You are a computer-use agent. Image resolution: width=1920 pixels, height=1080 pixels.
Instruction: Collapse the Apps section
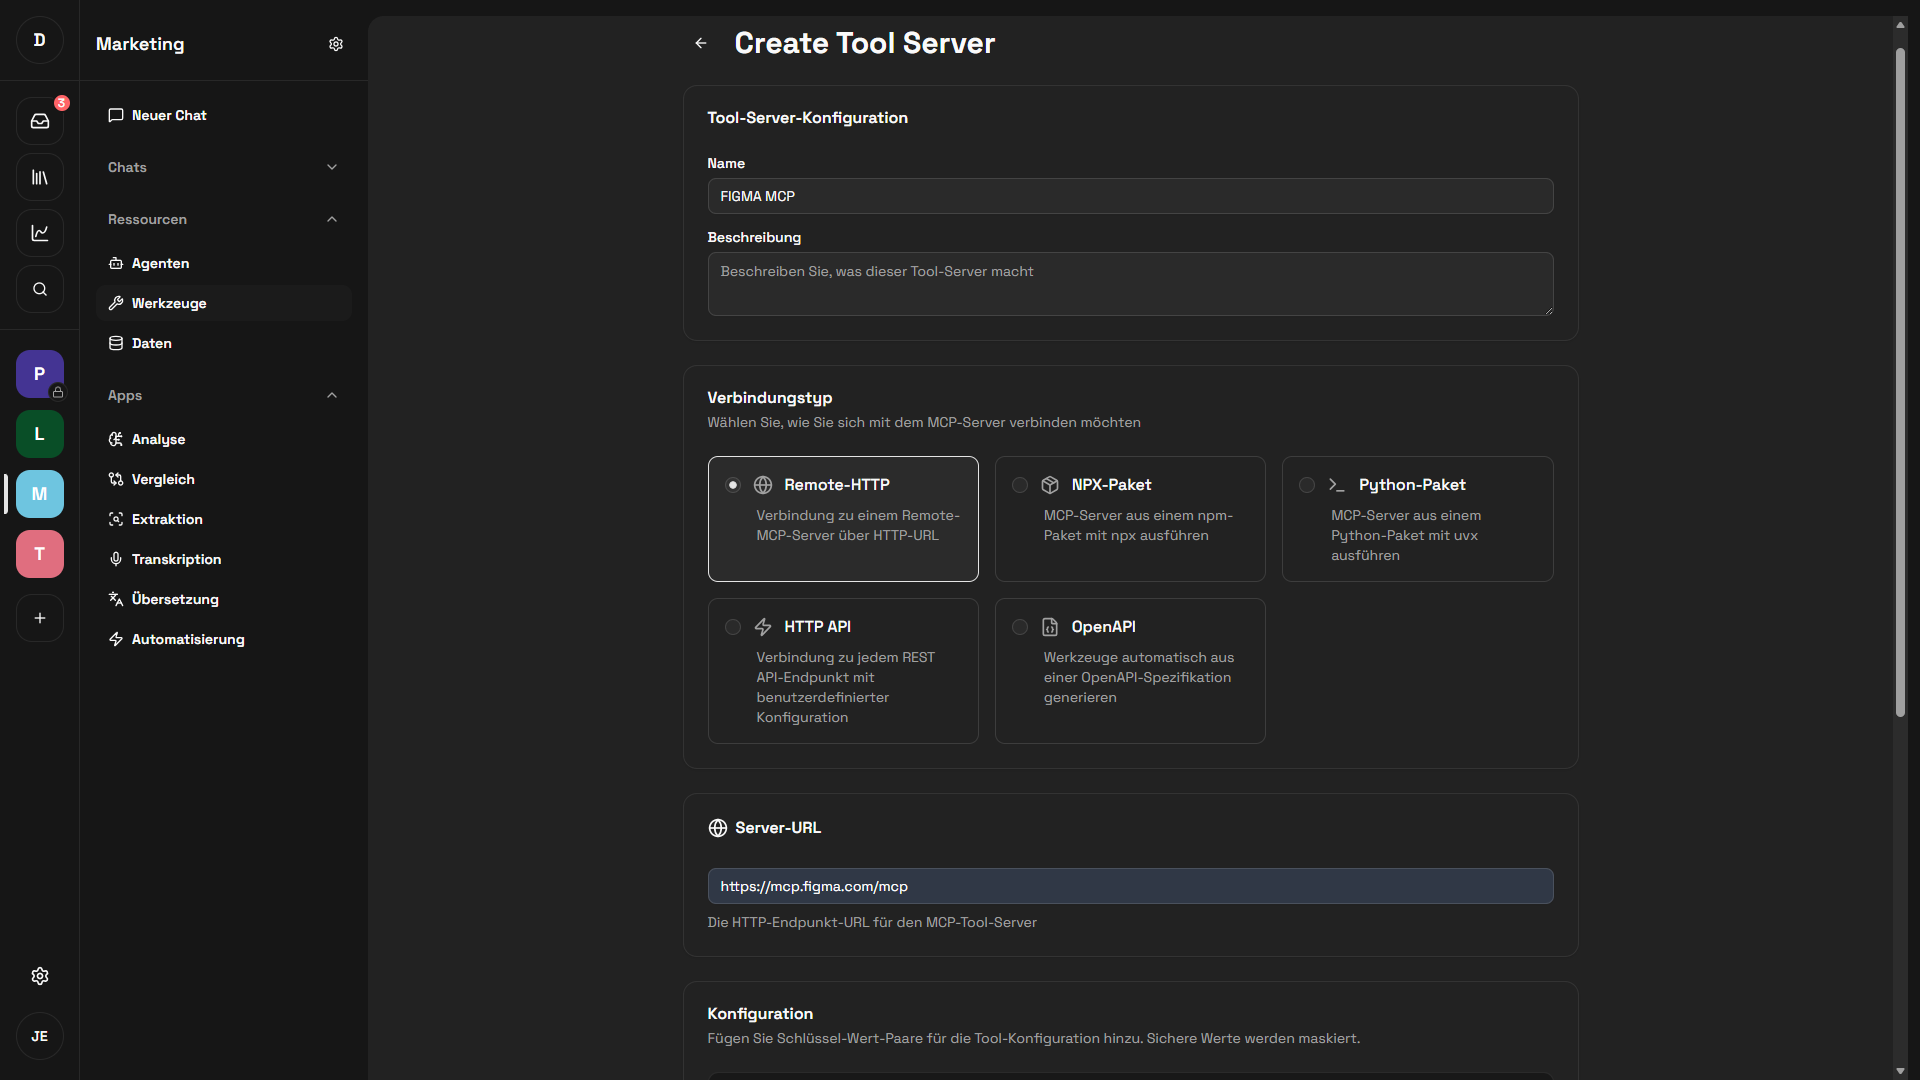coord(332,395)
